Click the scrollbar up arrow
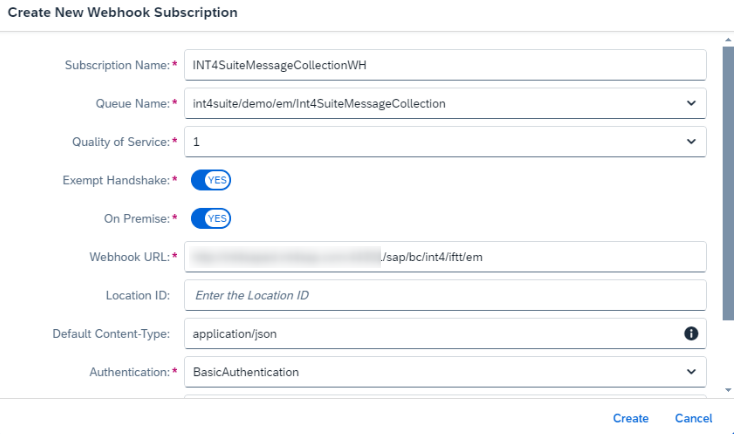The height and width of the screenshot is (434, 734). [727, 39]
